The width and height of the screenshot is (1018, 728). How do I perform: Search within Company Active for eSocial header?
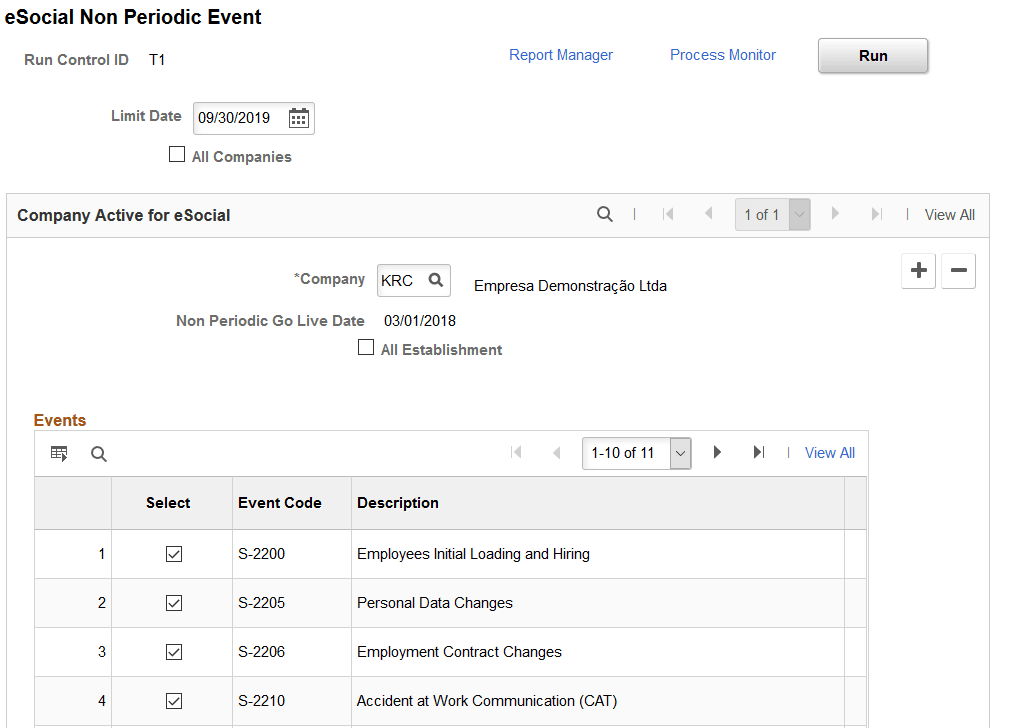[x=604, y=214]
